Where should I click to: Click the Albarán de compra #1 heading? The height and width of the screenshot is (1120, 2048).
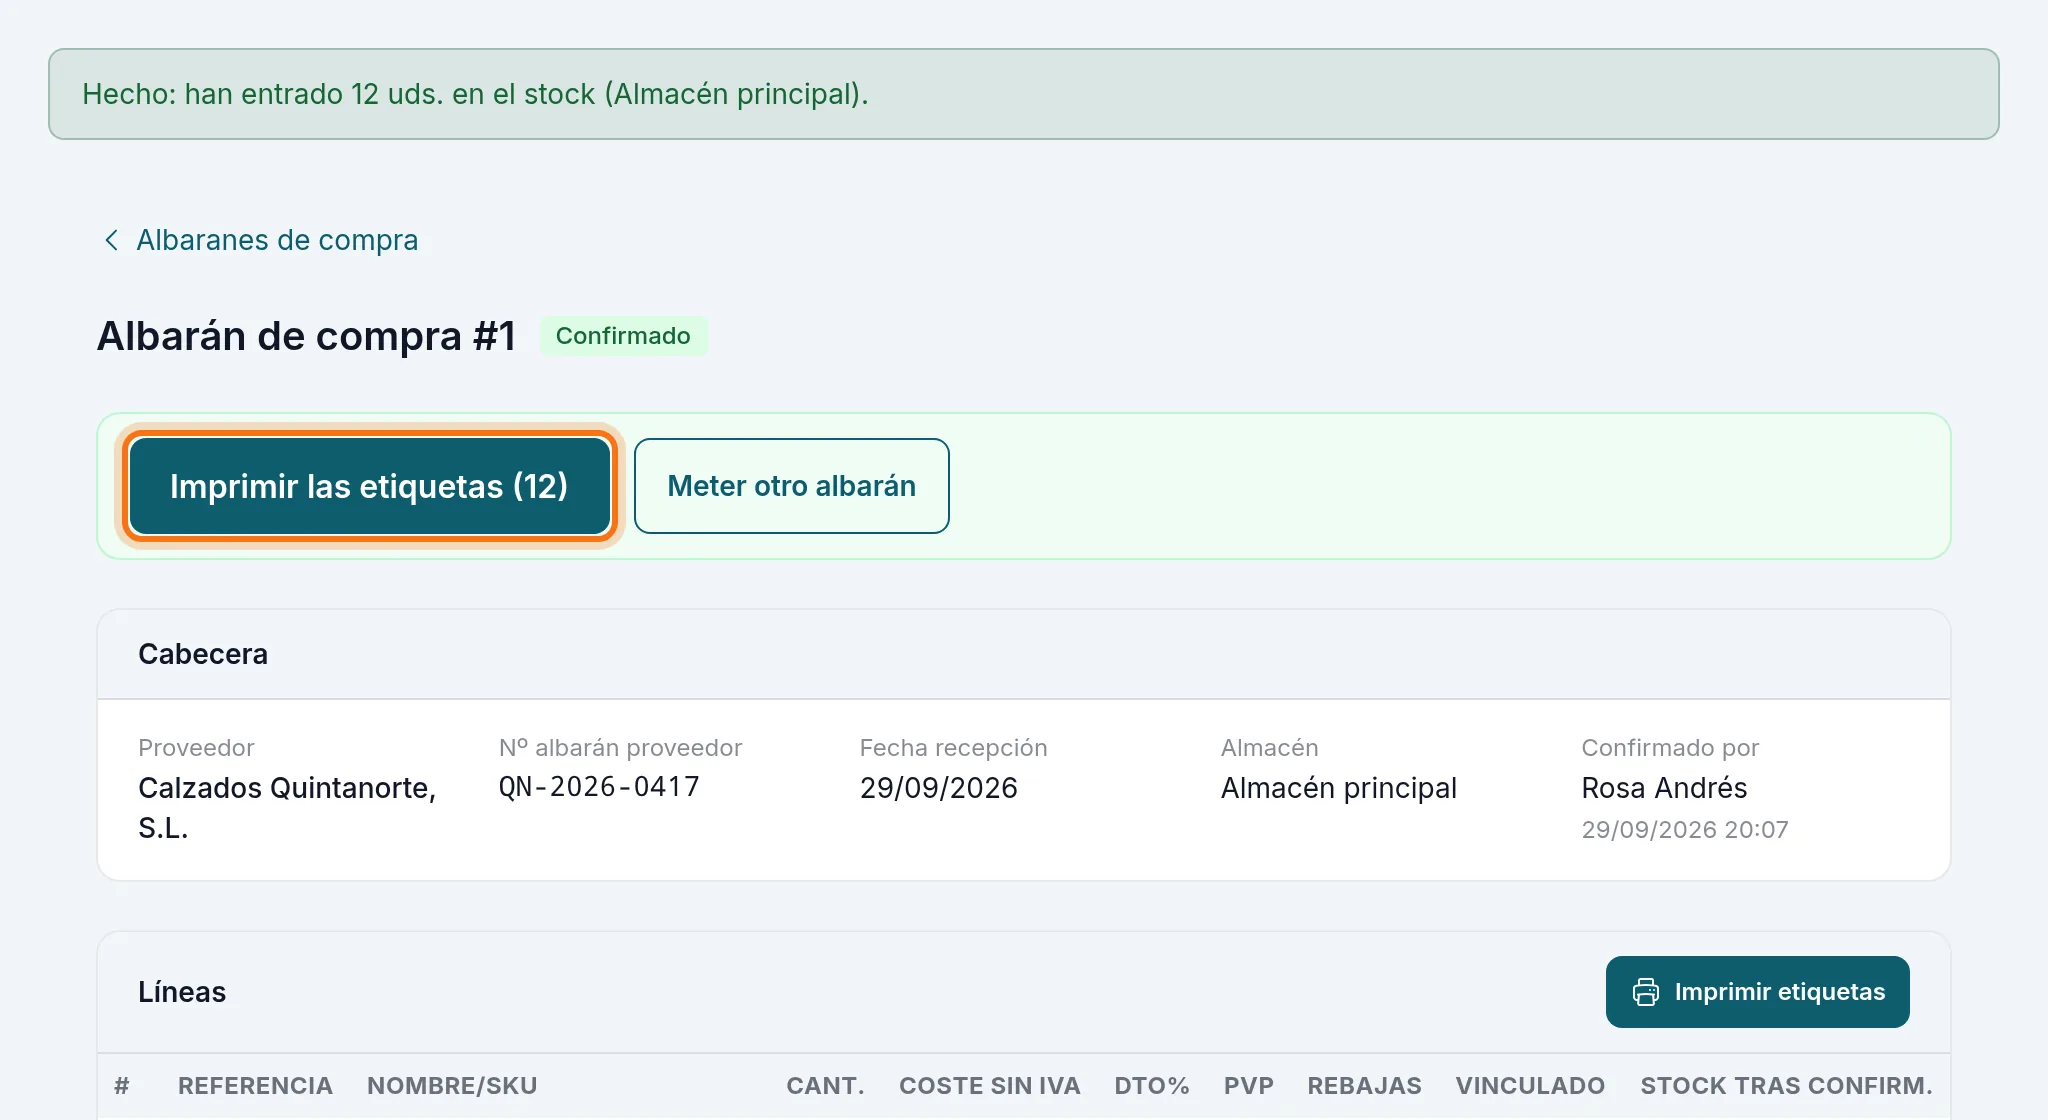306,336
